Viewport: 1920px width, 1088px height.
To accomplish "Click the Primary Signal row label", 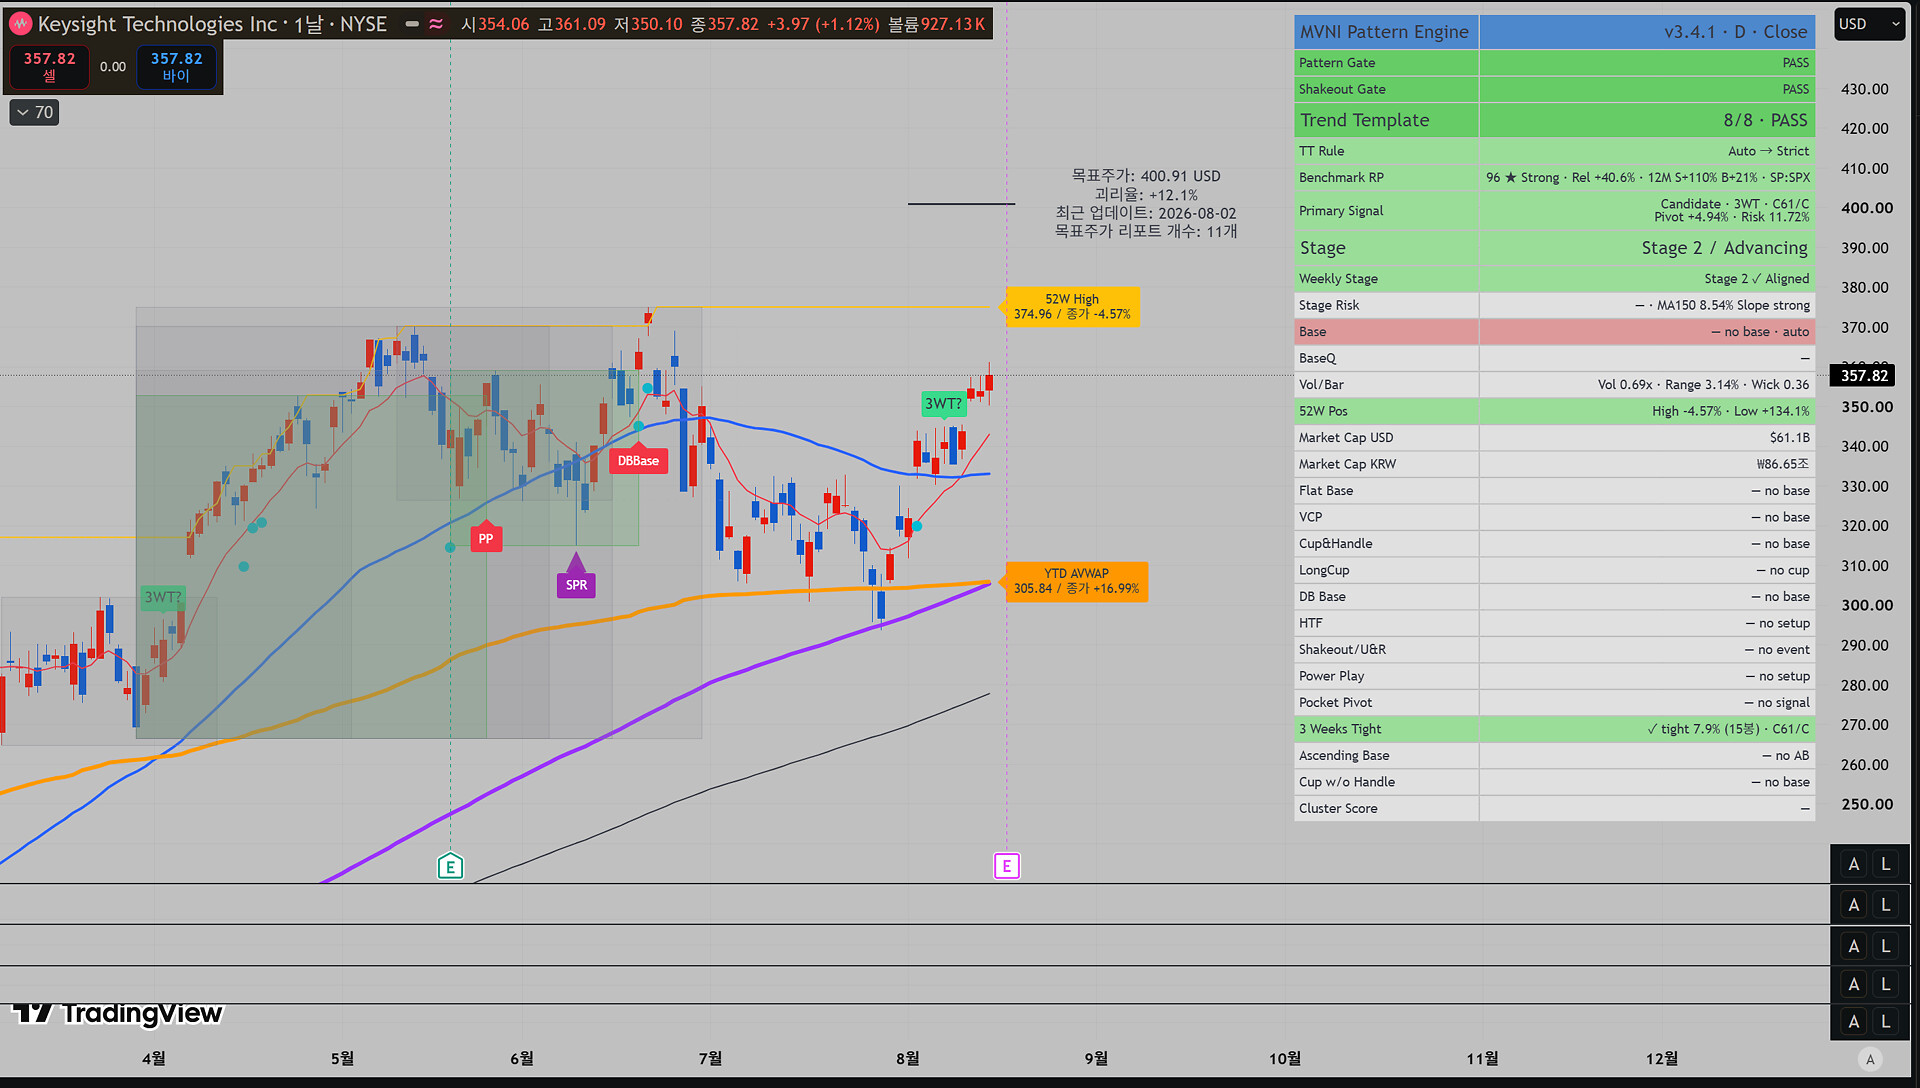I will (x=1341, y=211).
